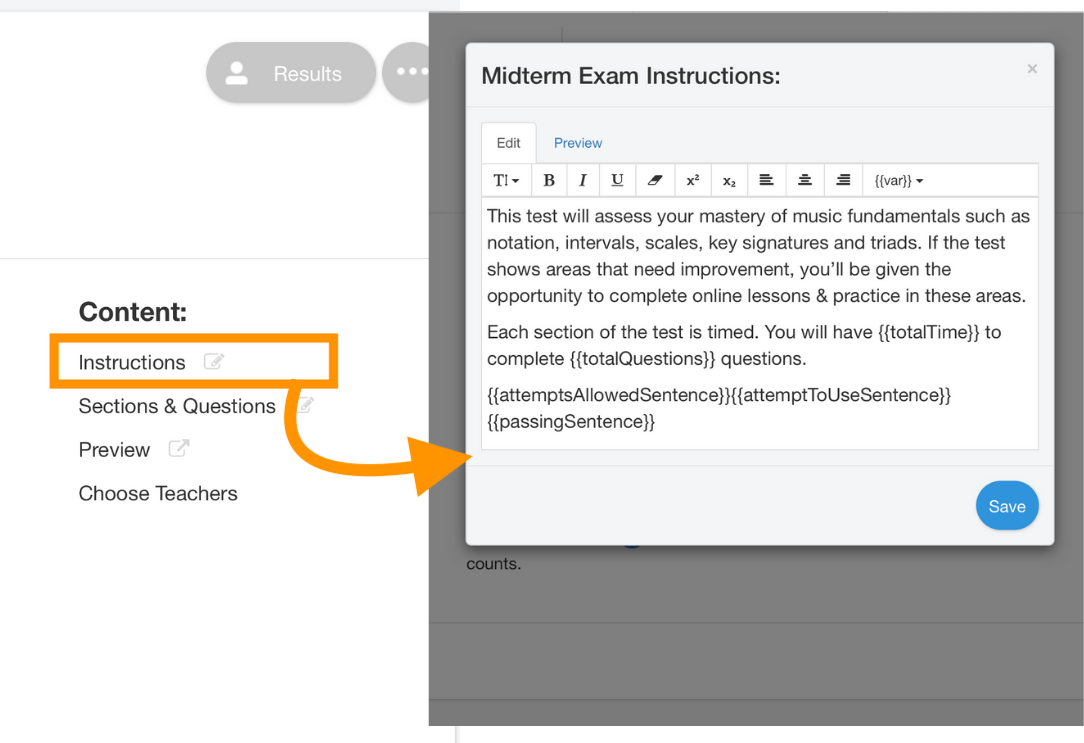Click the Results button
Image resolution: width=1084 pixels, height=743 pixels.
click(x=291, y=73)
